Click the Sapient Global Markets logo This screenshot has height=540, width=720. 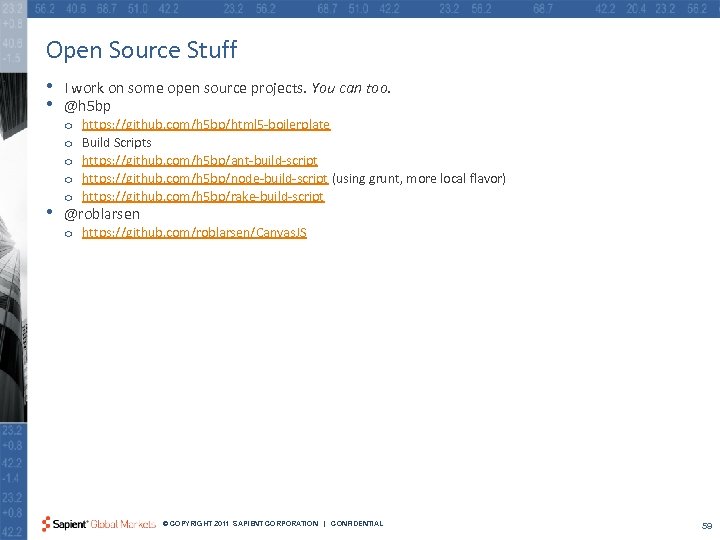(x=99, y=524)
